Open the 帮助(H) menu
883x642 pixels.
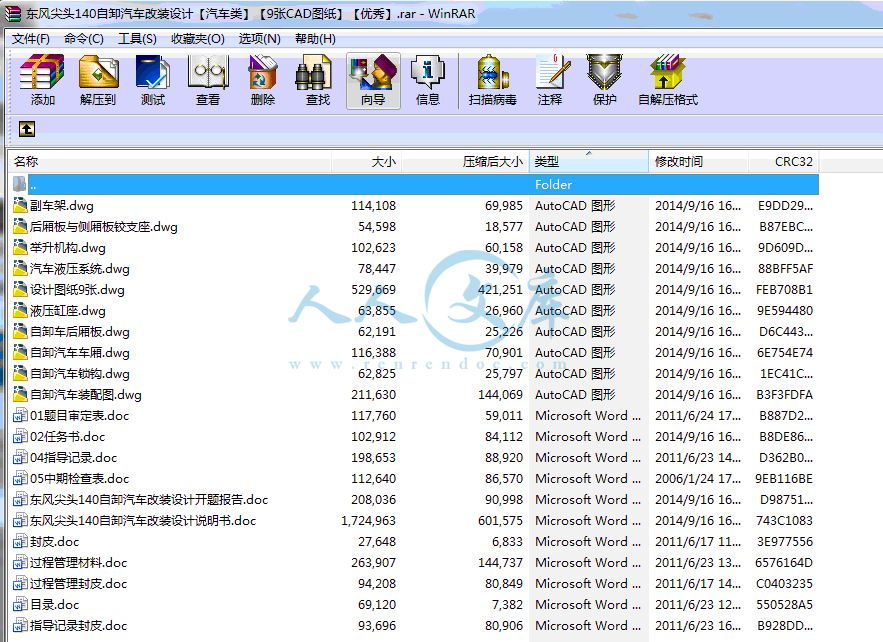coord(315,39)
